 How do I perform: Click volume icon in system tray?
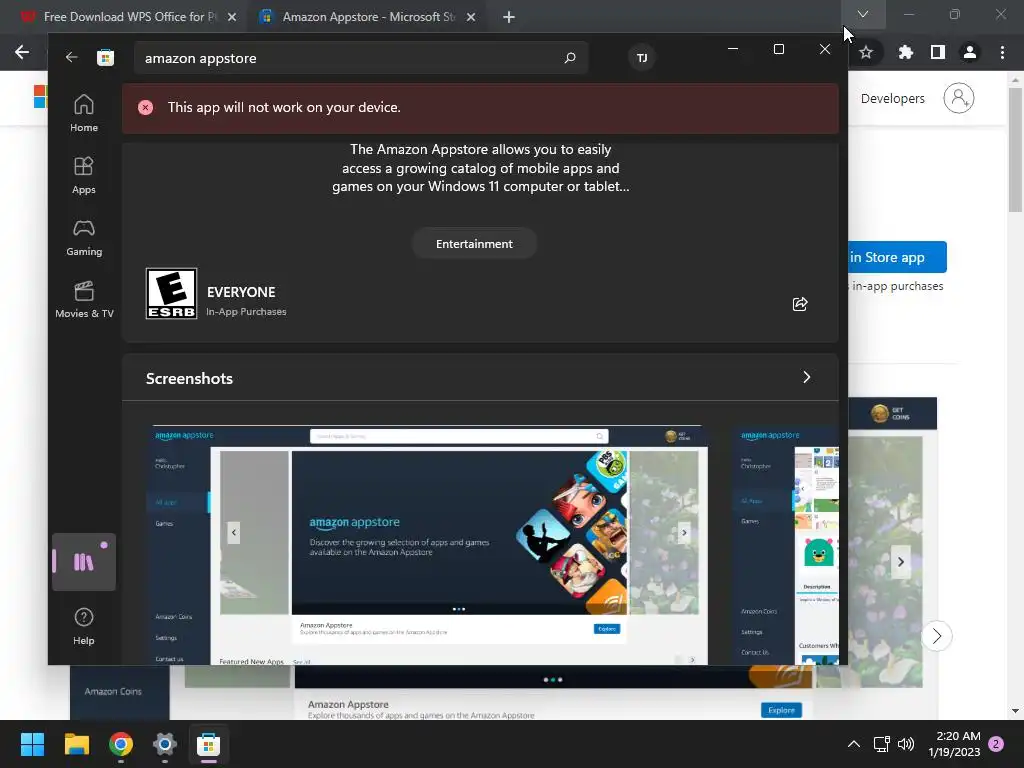906,744
